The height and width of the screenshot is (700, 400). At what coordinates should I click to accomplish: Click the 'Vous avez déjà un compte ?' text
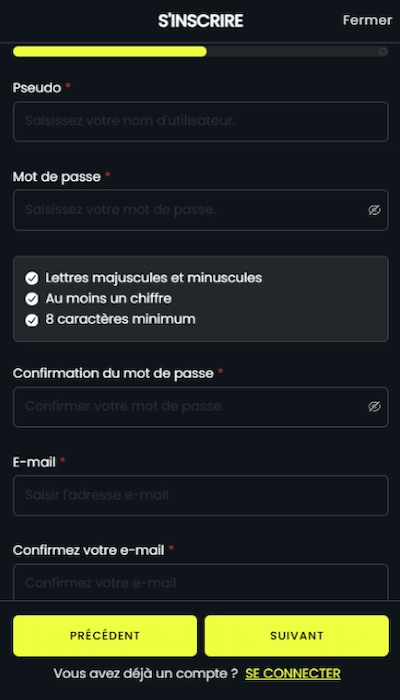pyautogui.click(x=146, y=673)
